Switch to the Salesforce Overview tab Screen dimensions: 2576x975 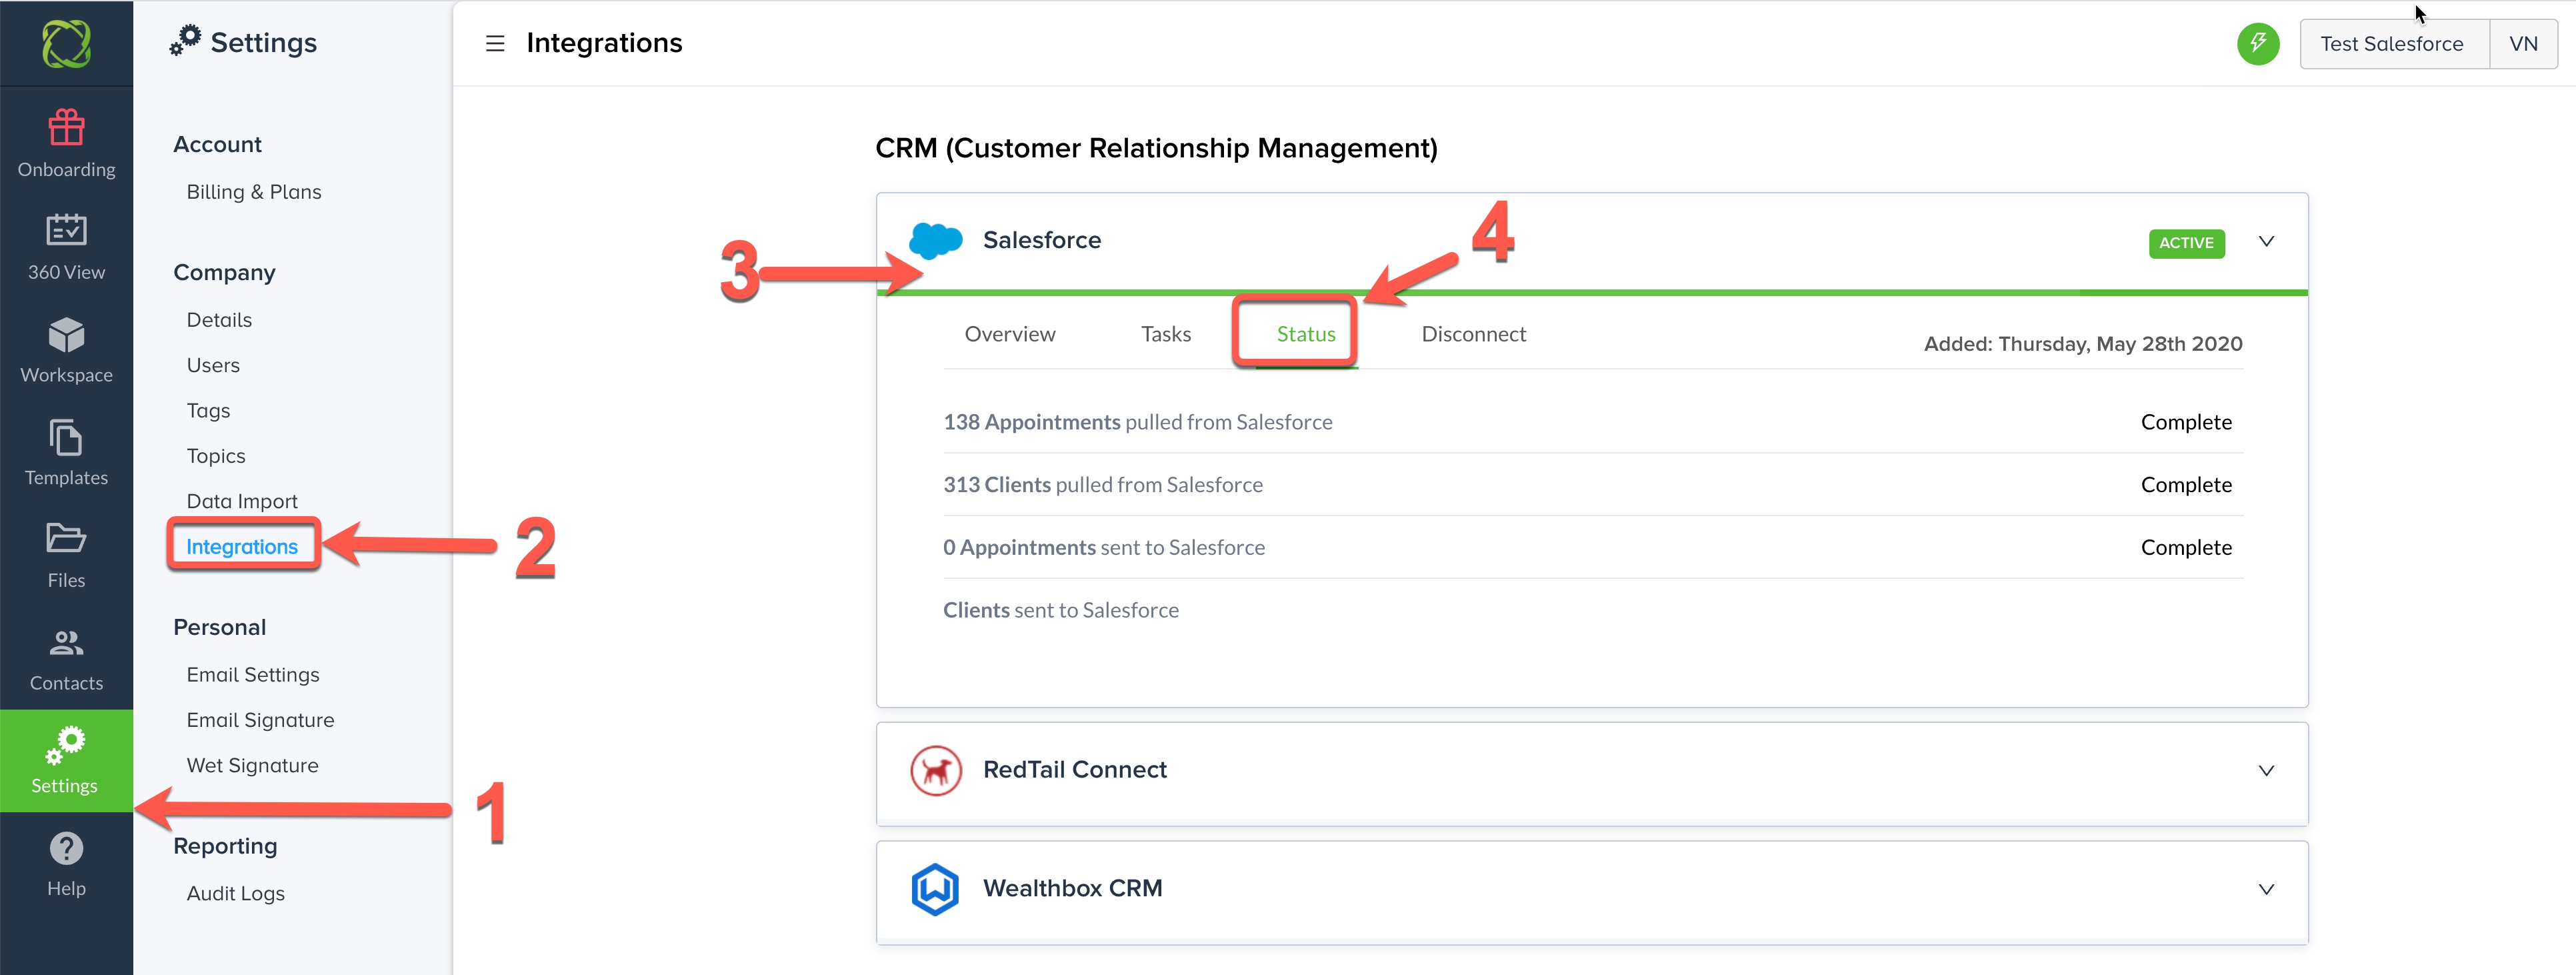tap(1009, 334)
